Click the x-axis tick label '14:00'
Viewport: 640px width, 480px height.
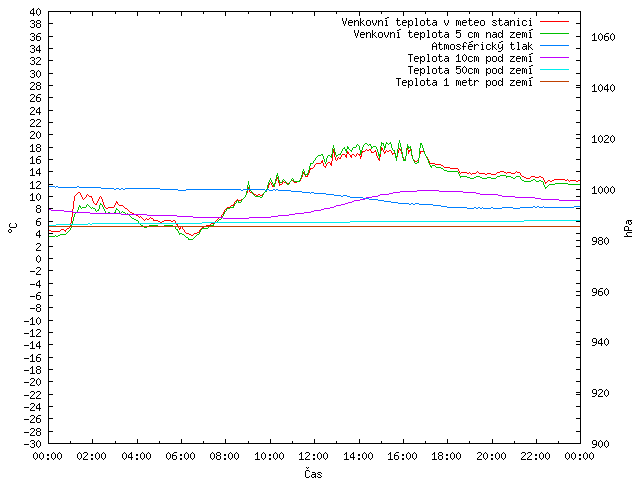tap(358, 456)
